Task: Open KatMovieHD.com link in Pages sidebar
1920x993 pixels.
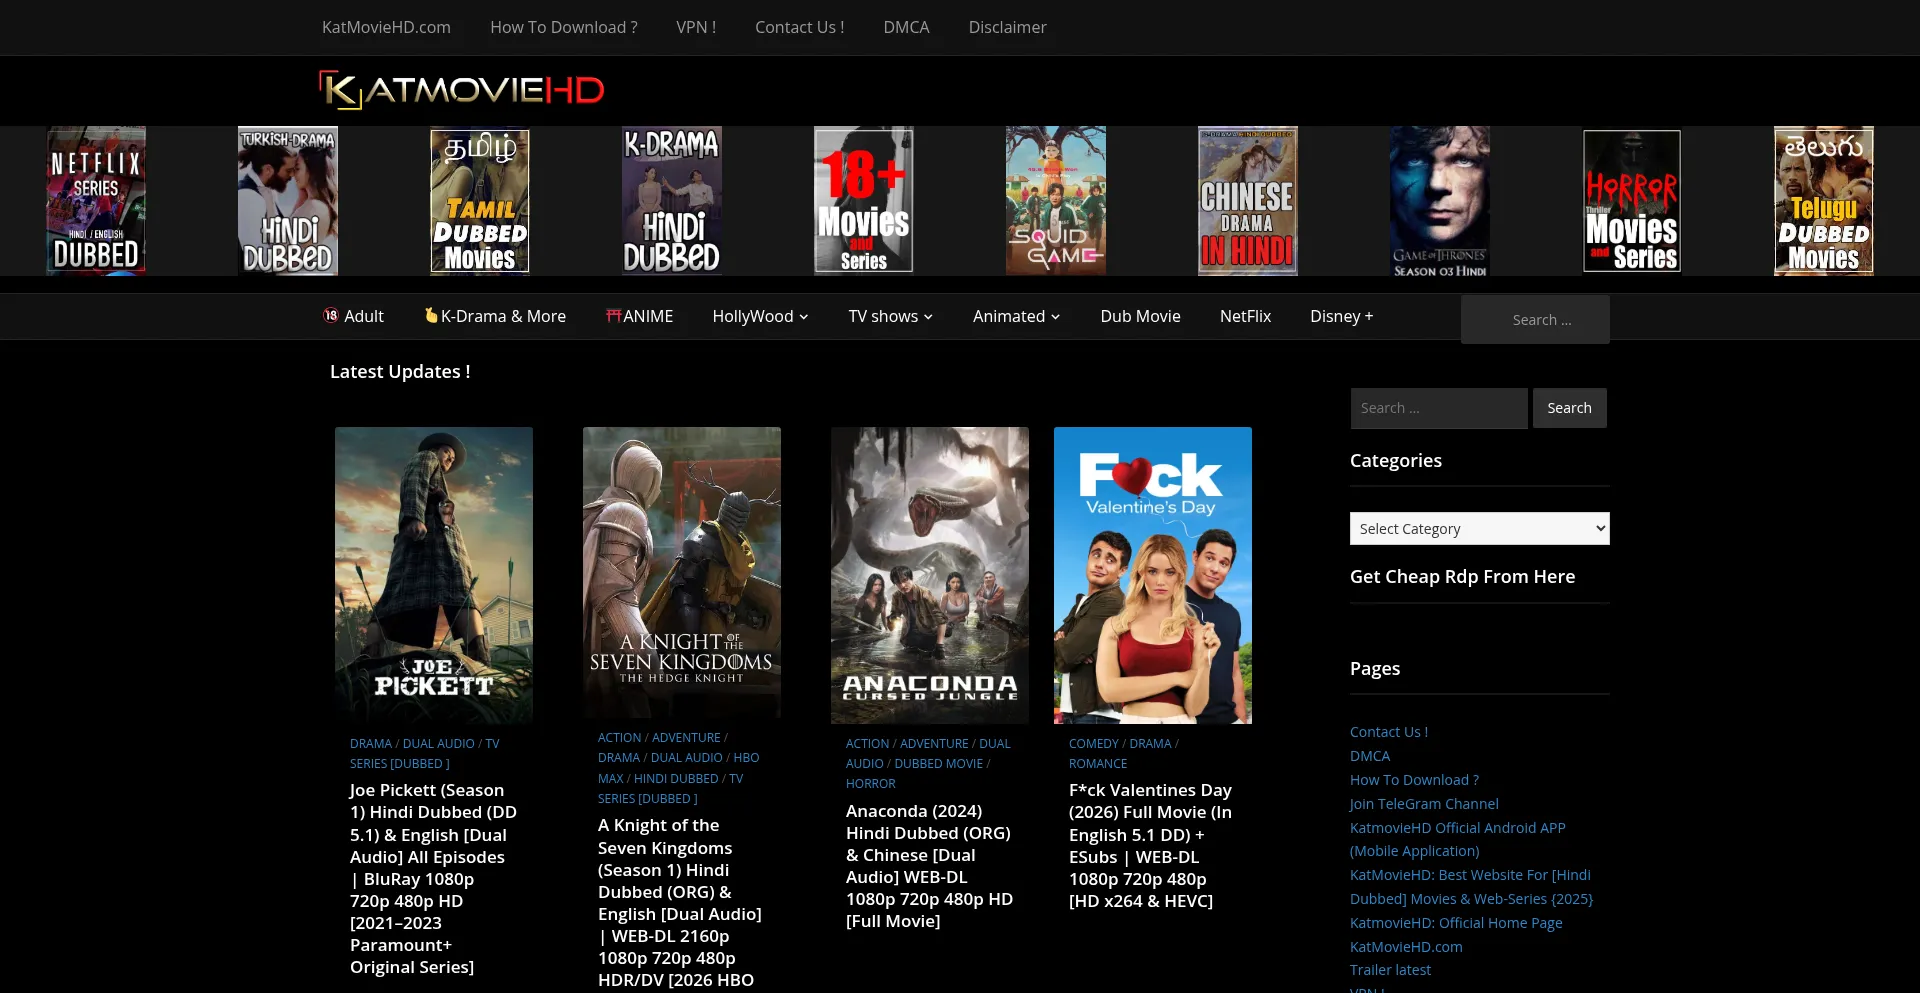Action: coord(1406,947)
